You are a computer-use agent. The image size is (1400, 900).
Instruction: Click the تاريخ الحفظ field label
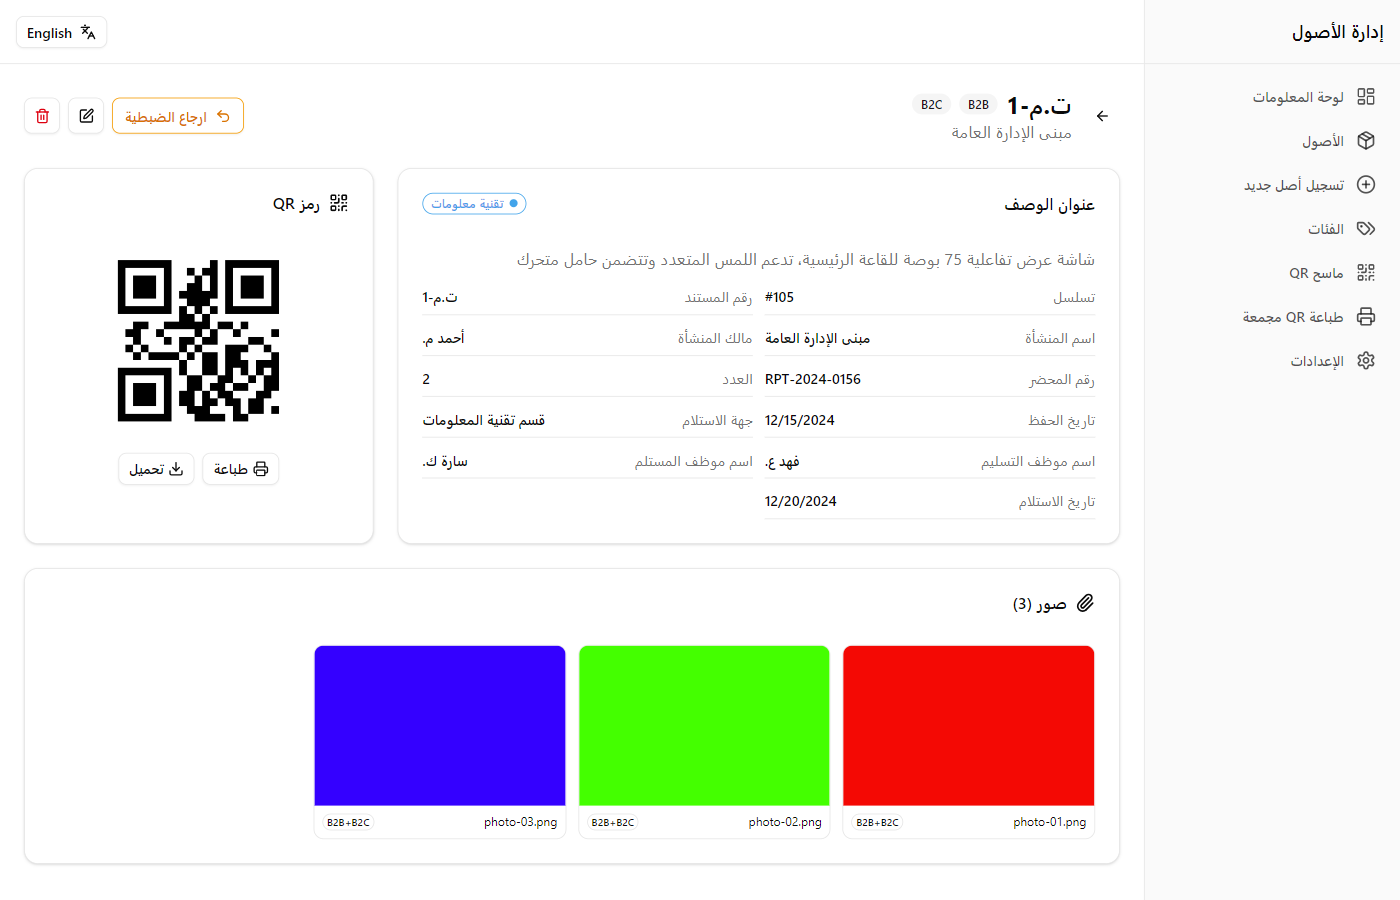click(x=1061, y=420)
